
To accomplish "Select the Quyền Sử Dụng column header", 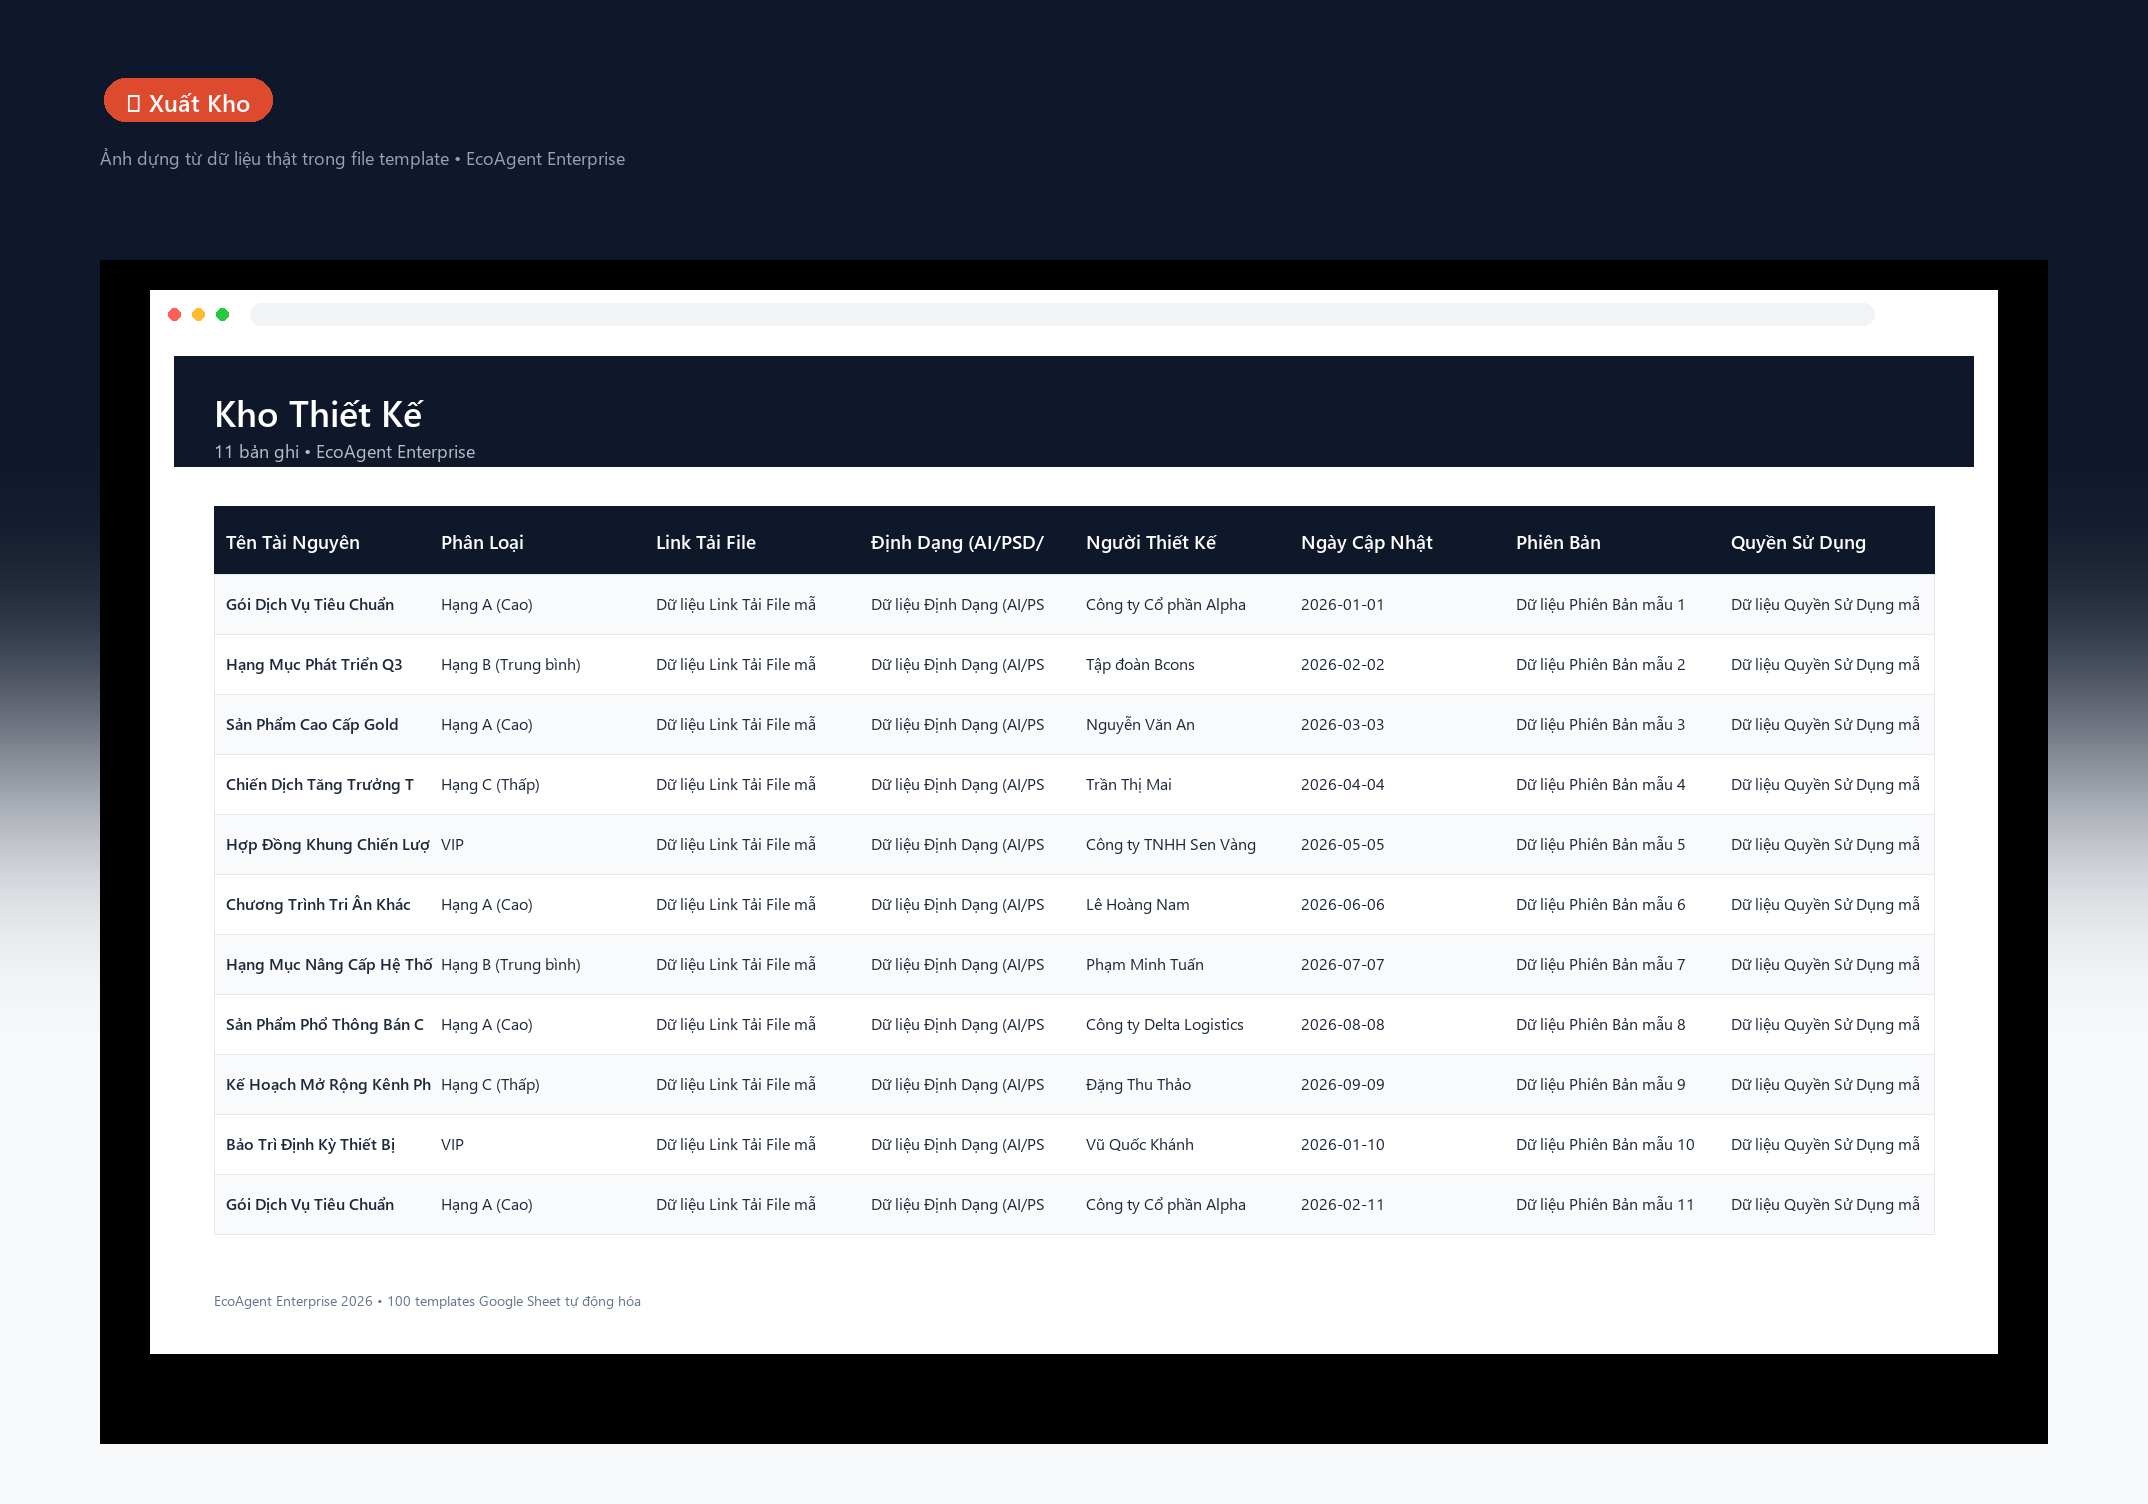I will pyautogui.click(x=1798, y=543).
